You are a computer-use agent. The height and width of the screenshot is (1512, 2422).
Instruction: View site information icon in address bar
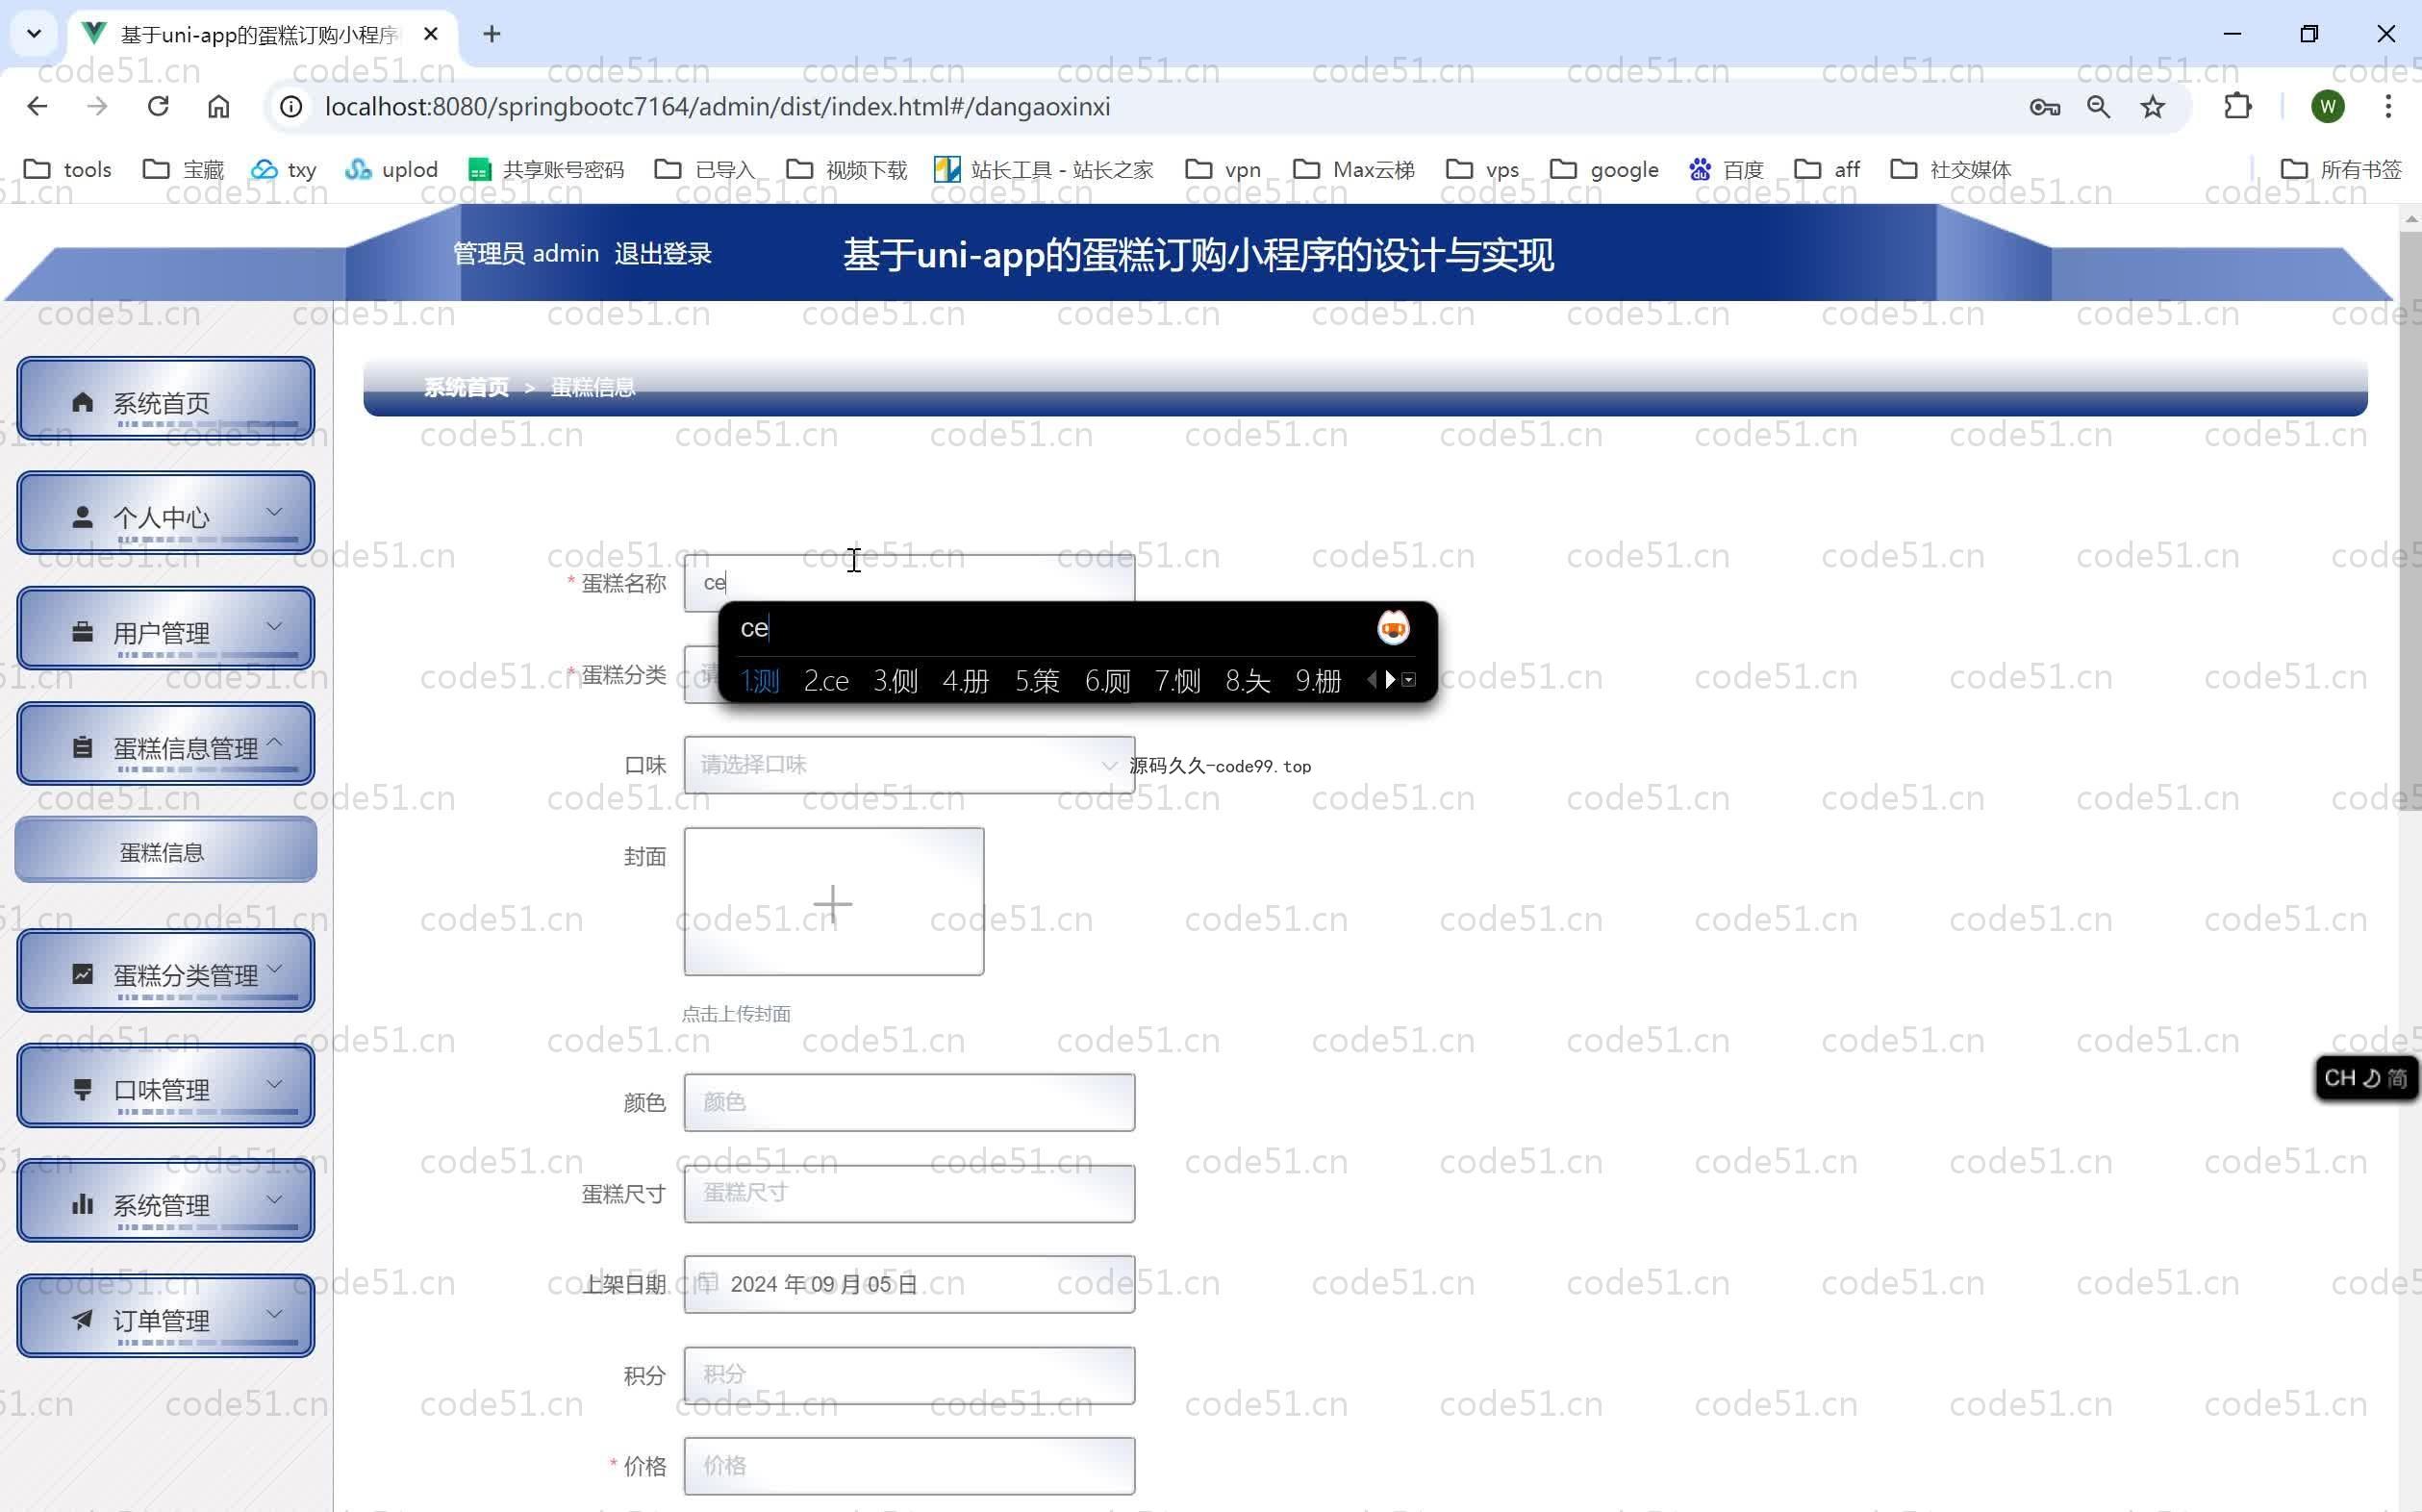291,106
